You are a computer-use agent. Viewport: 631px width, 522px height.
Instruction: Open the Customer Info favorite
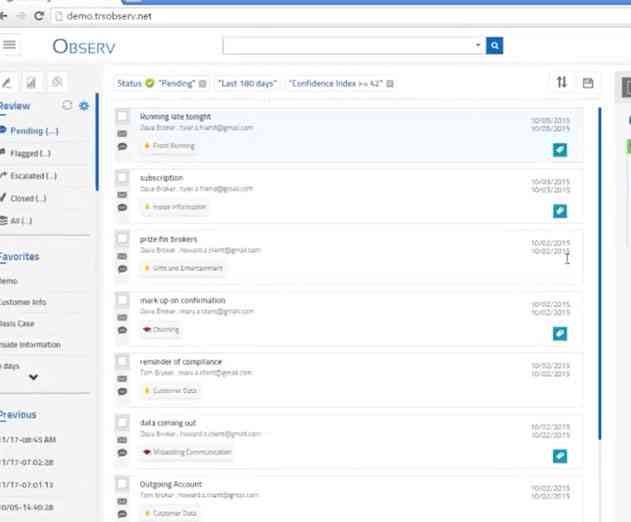click(23, 302)
